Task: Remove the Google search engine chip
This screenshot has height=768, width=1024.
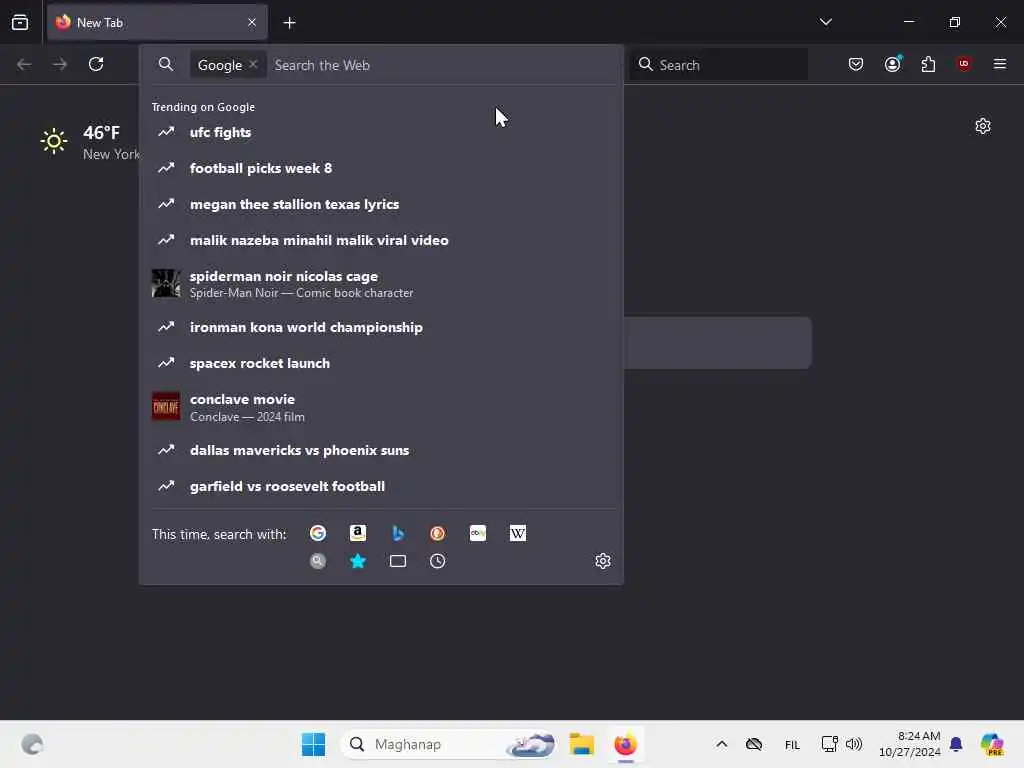Action: click(x=253, y=64)
